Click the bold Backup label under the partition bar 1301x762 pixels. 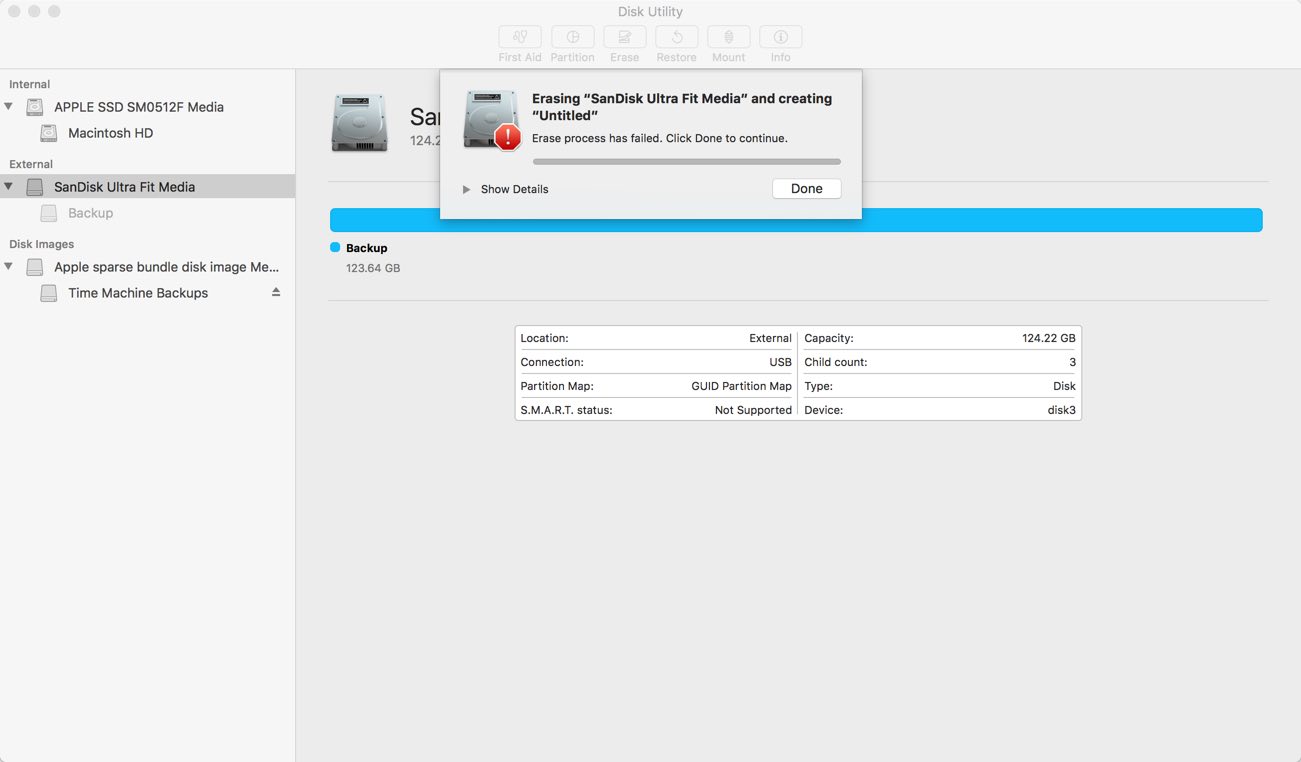point(367,248)
